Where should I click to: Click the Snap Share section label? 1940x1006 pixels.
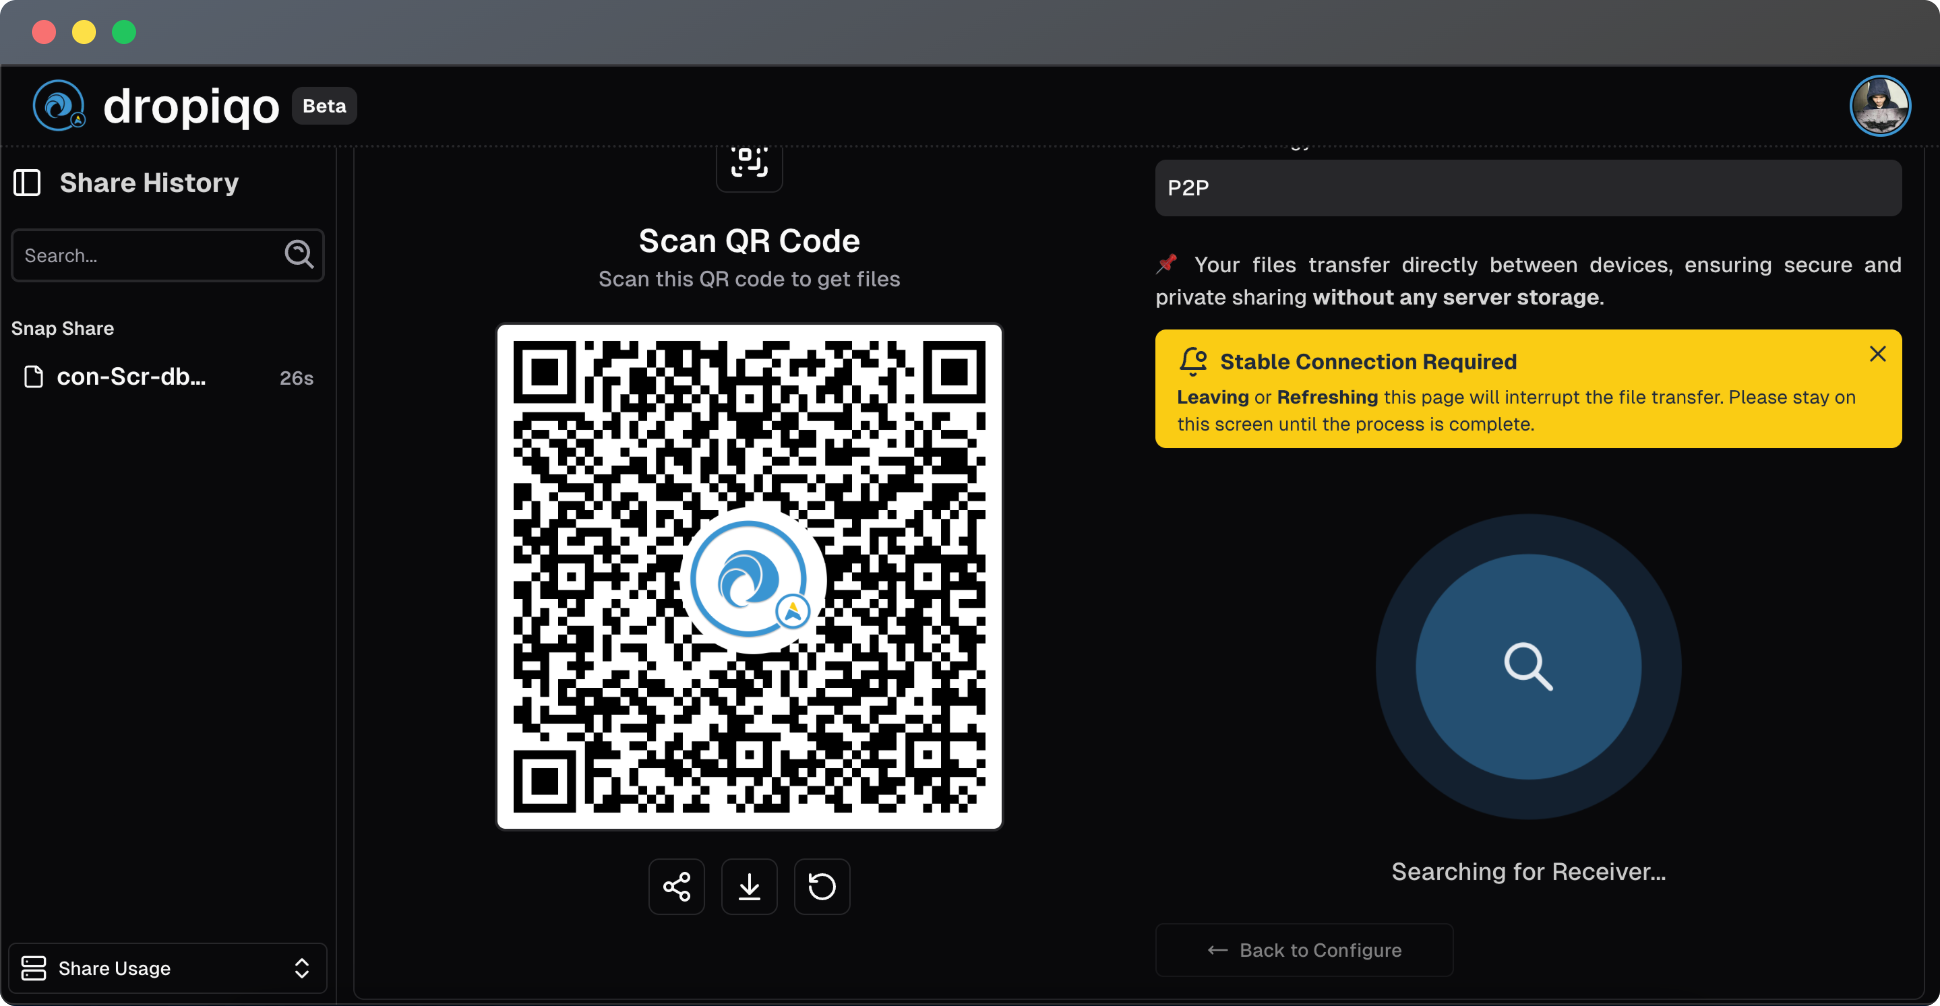coord(62,328)
